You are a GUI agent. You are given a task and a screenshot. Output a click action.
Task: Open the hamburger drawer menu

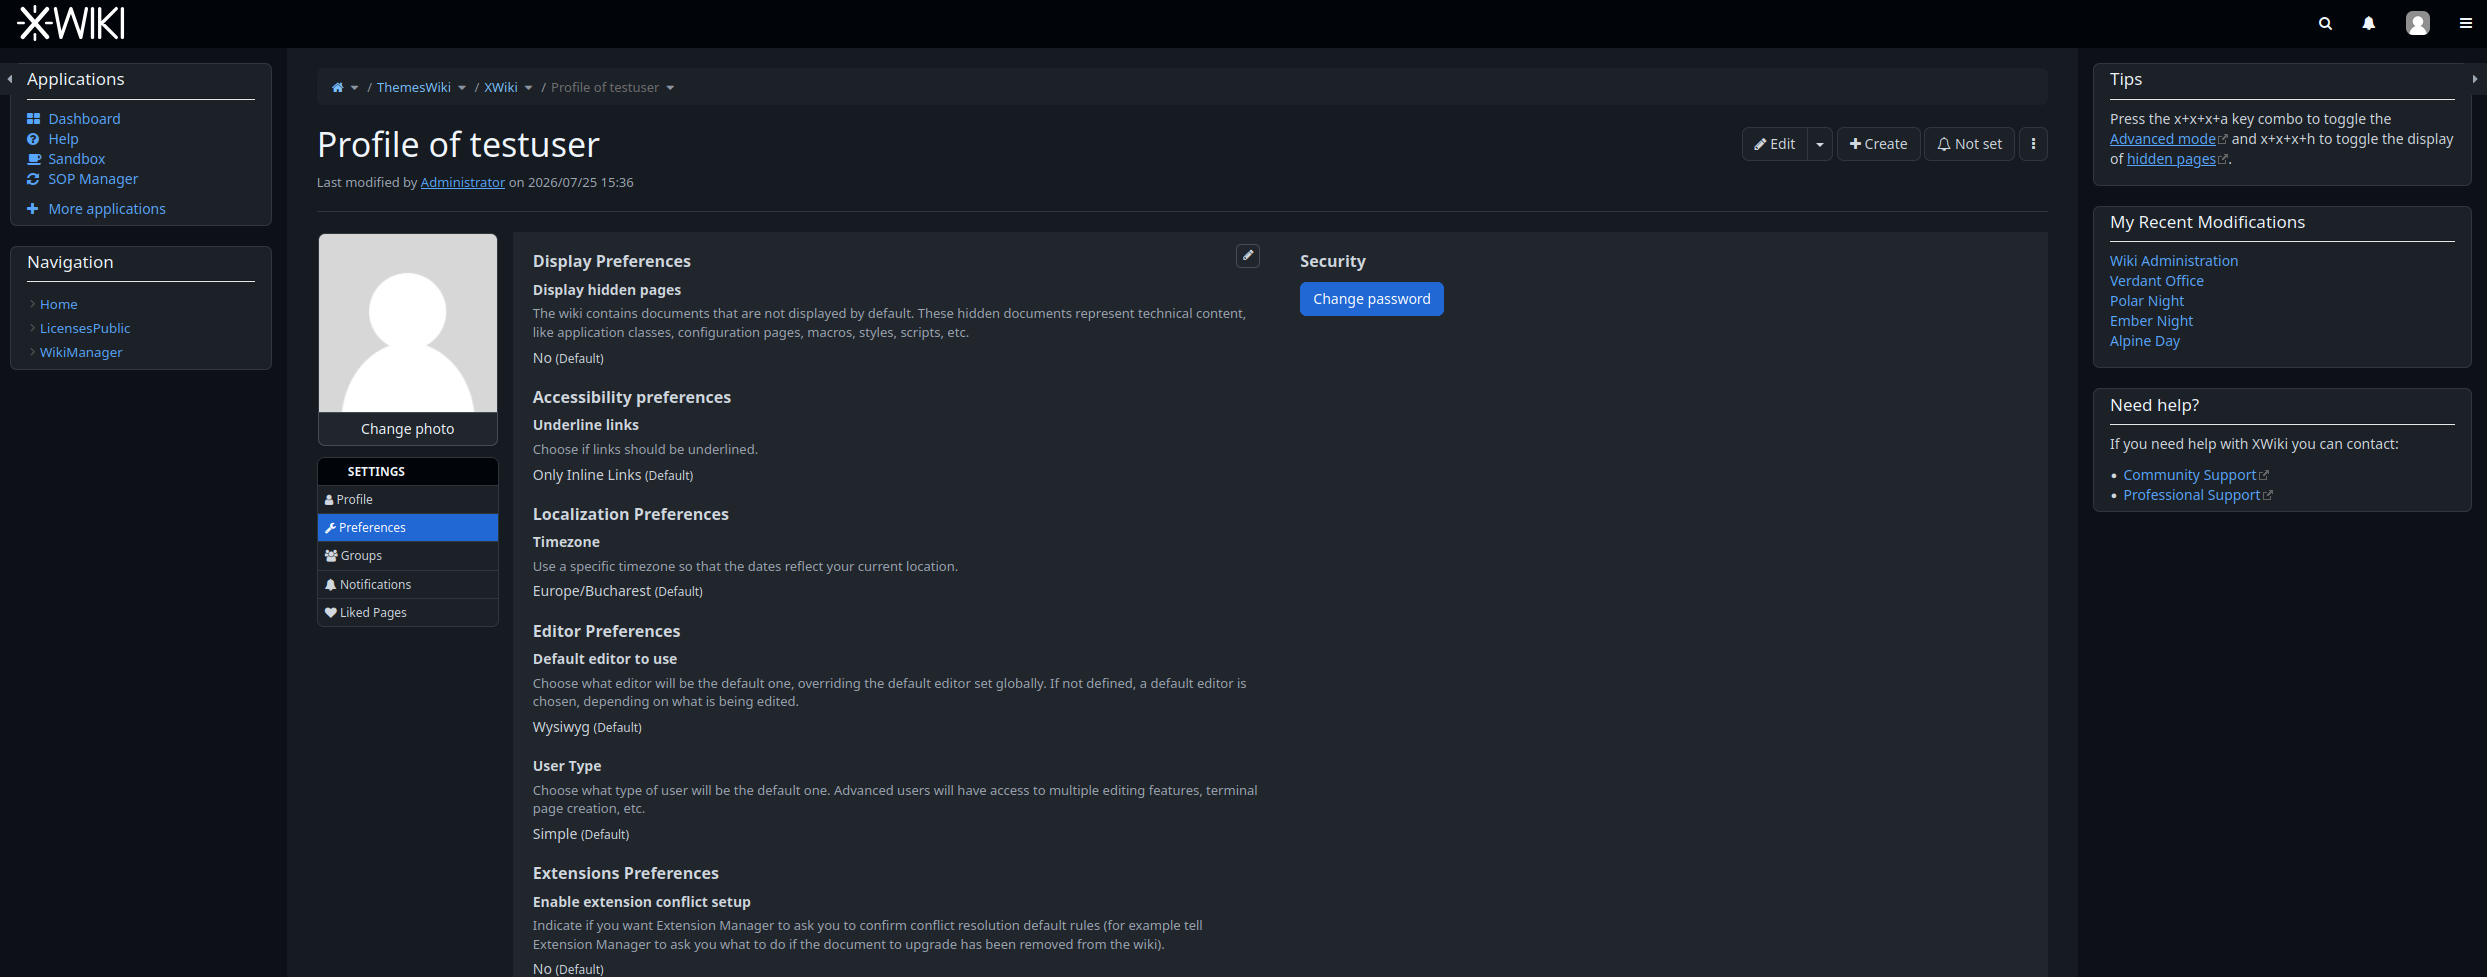(x=2465, y=23)
